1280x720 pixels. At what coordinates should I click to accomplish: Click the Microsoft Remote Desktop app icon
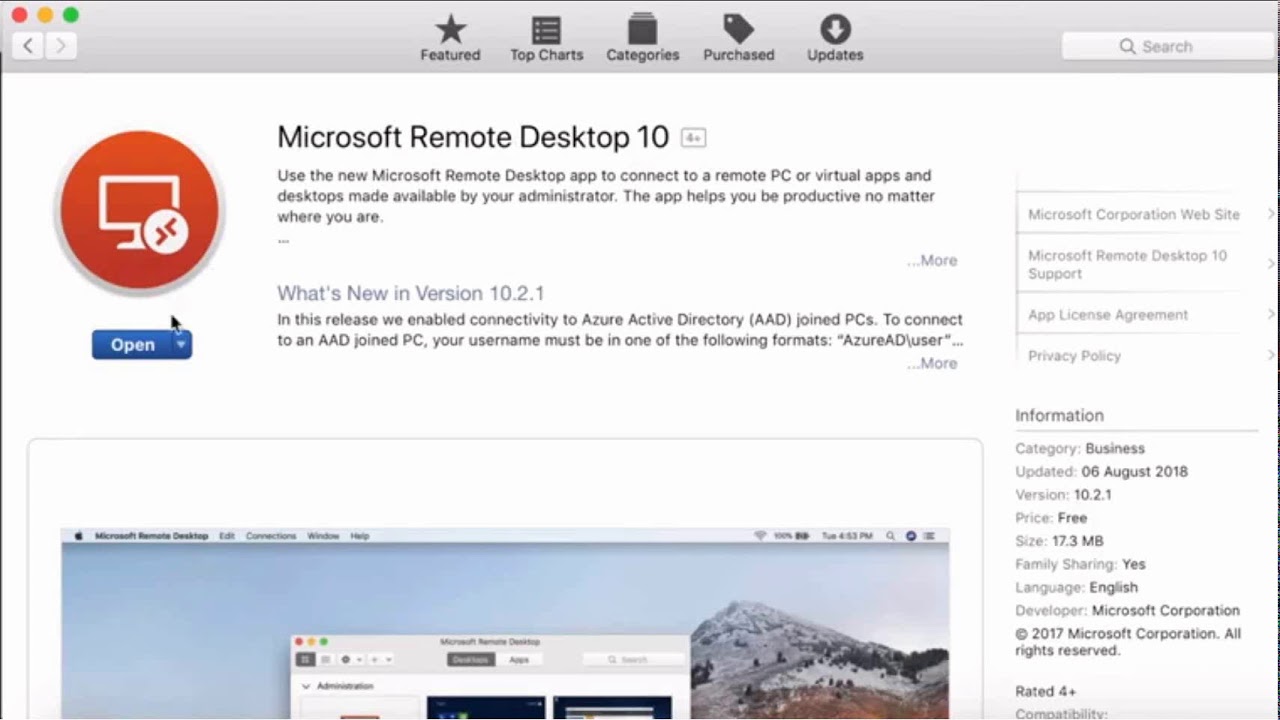point(139,212)
